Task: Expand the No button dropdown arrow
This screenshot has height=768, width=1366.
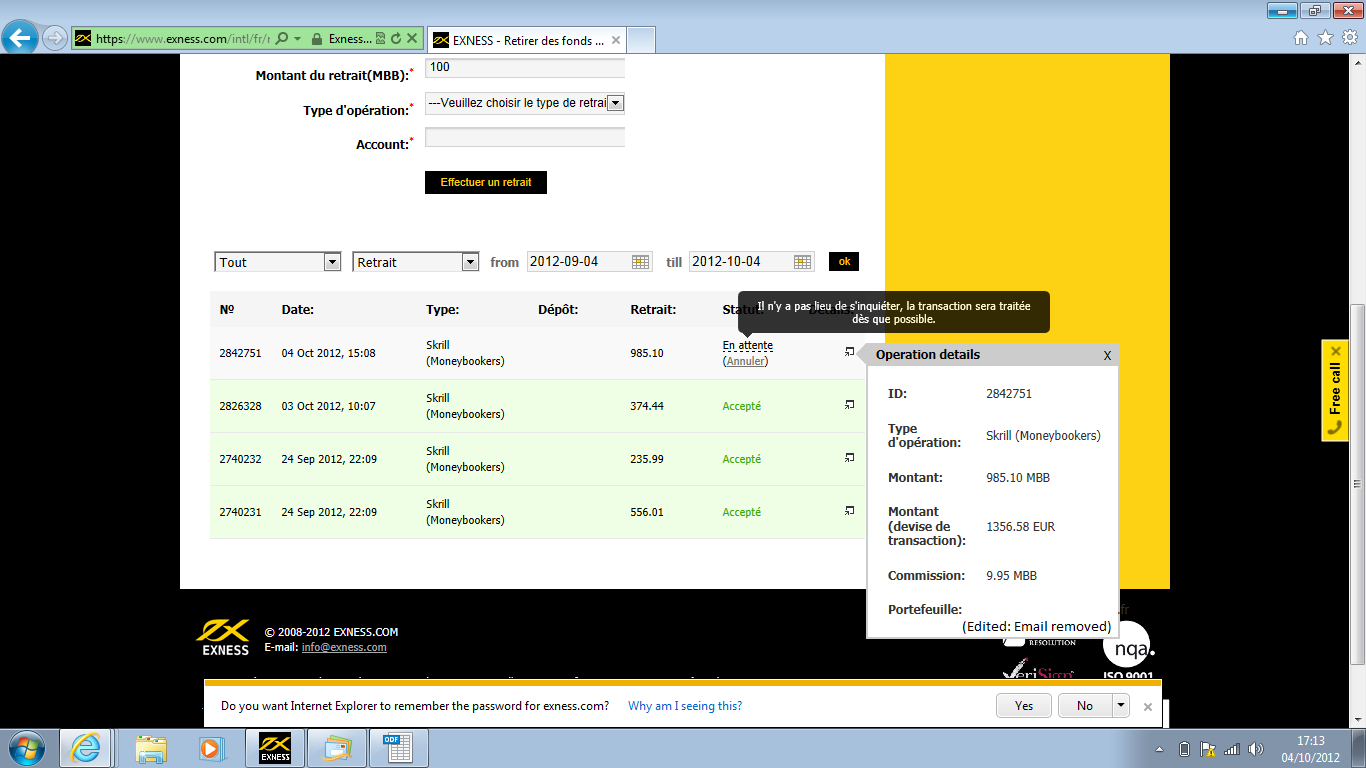Action: tap(1121, 705)
